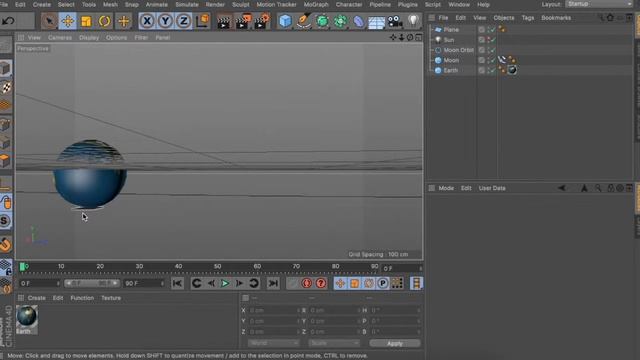The width and height of the screenshot is (640, 360).
Task: Open the Simulate menu
Action: pyautogui.click(x=187, y=4)
